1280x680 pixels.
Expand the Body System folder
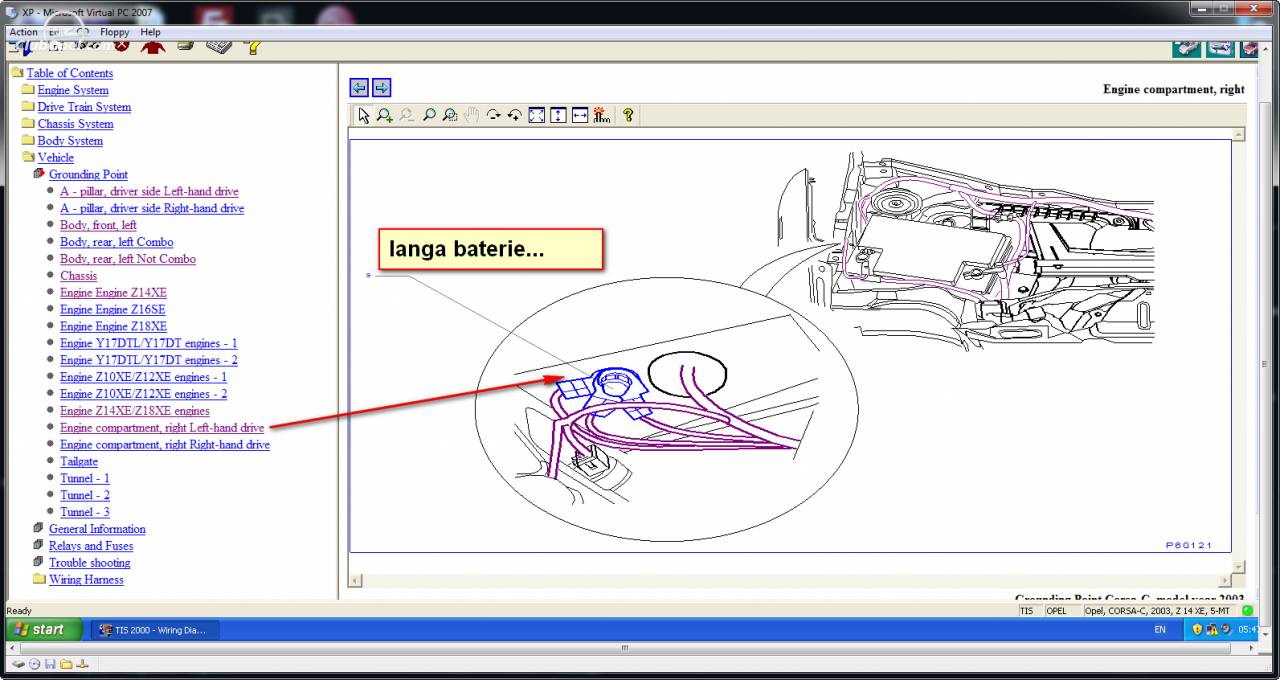(x=28, y=141)
